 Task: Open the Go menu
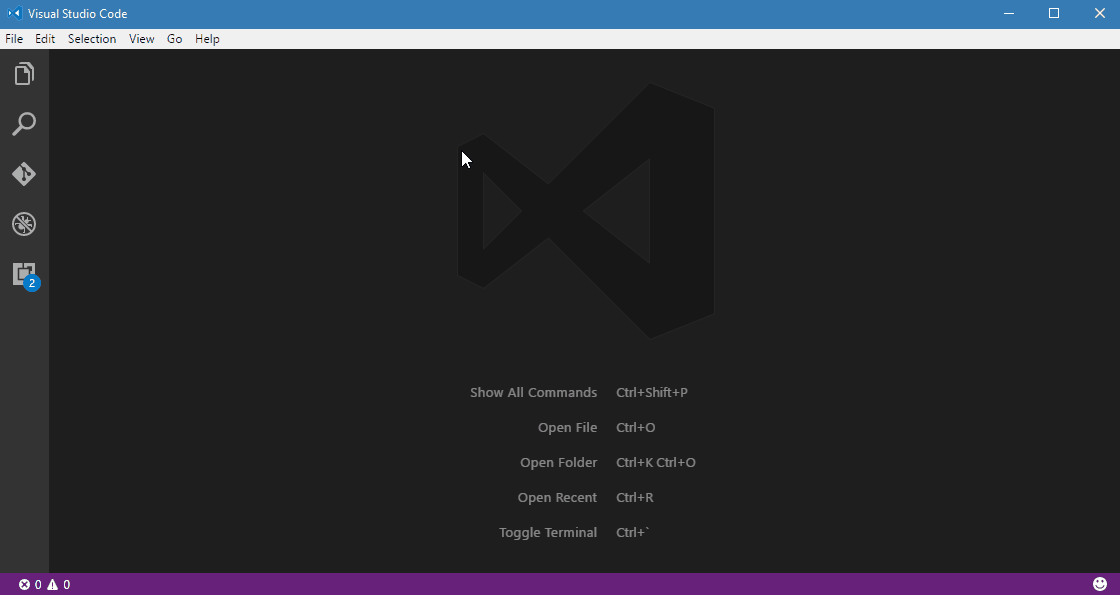pos(174,39)
